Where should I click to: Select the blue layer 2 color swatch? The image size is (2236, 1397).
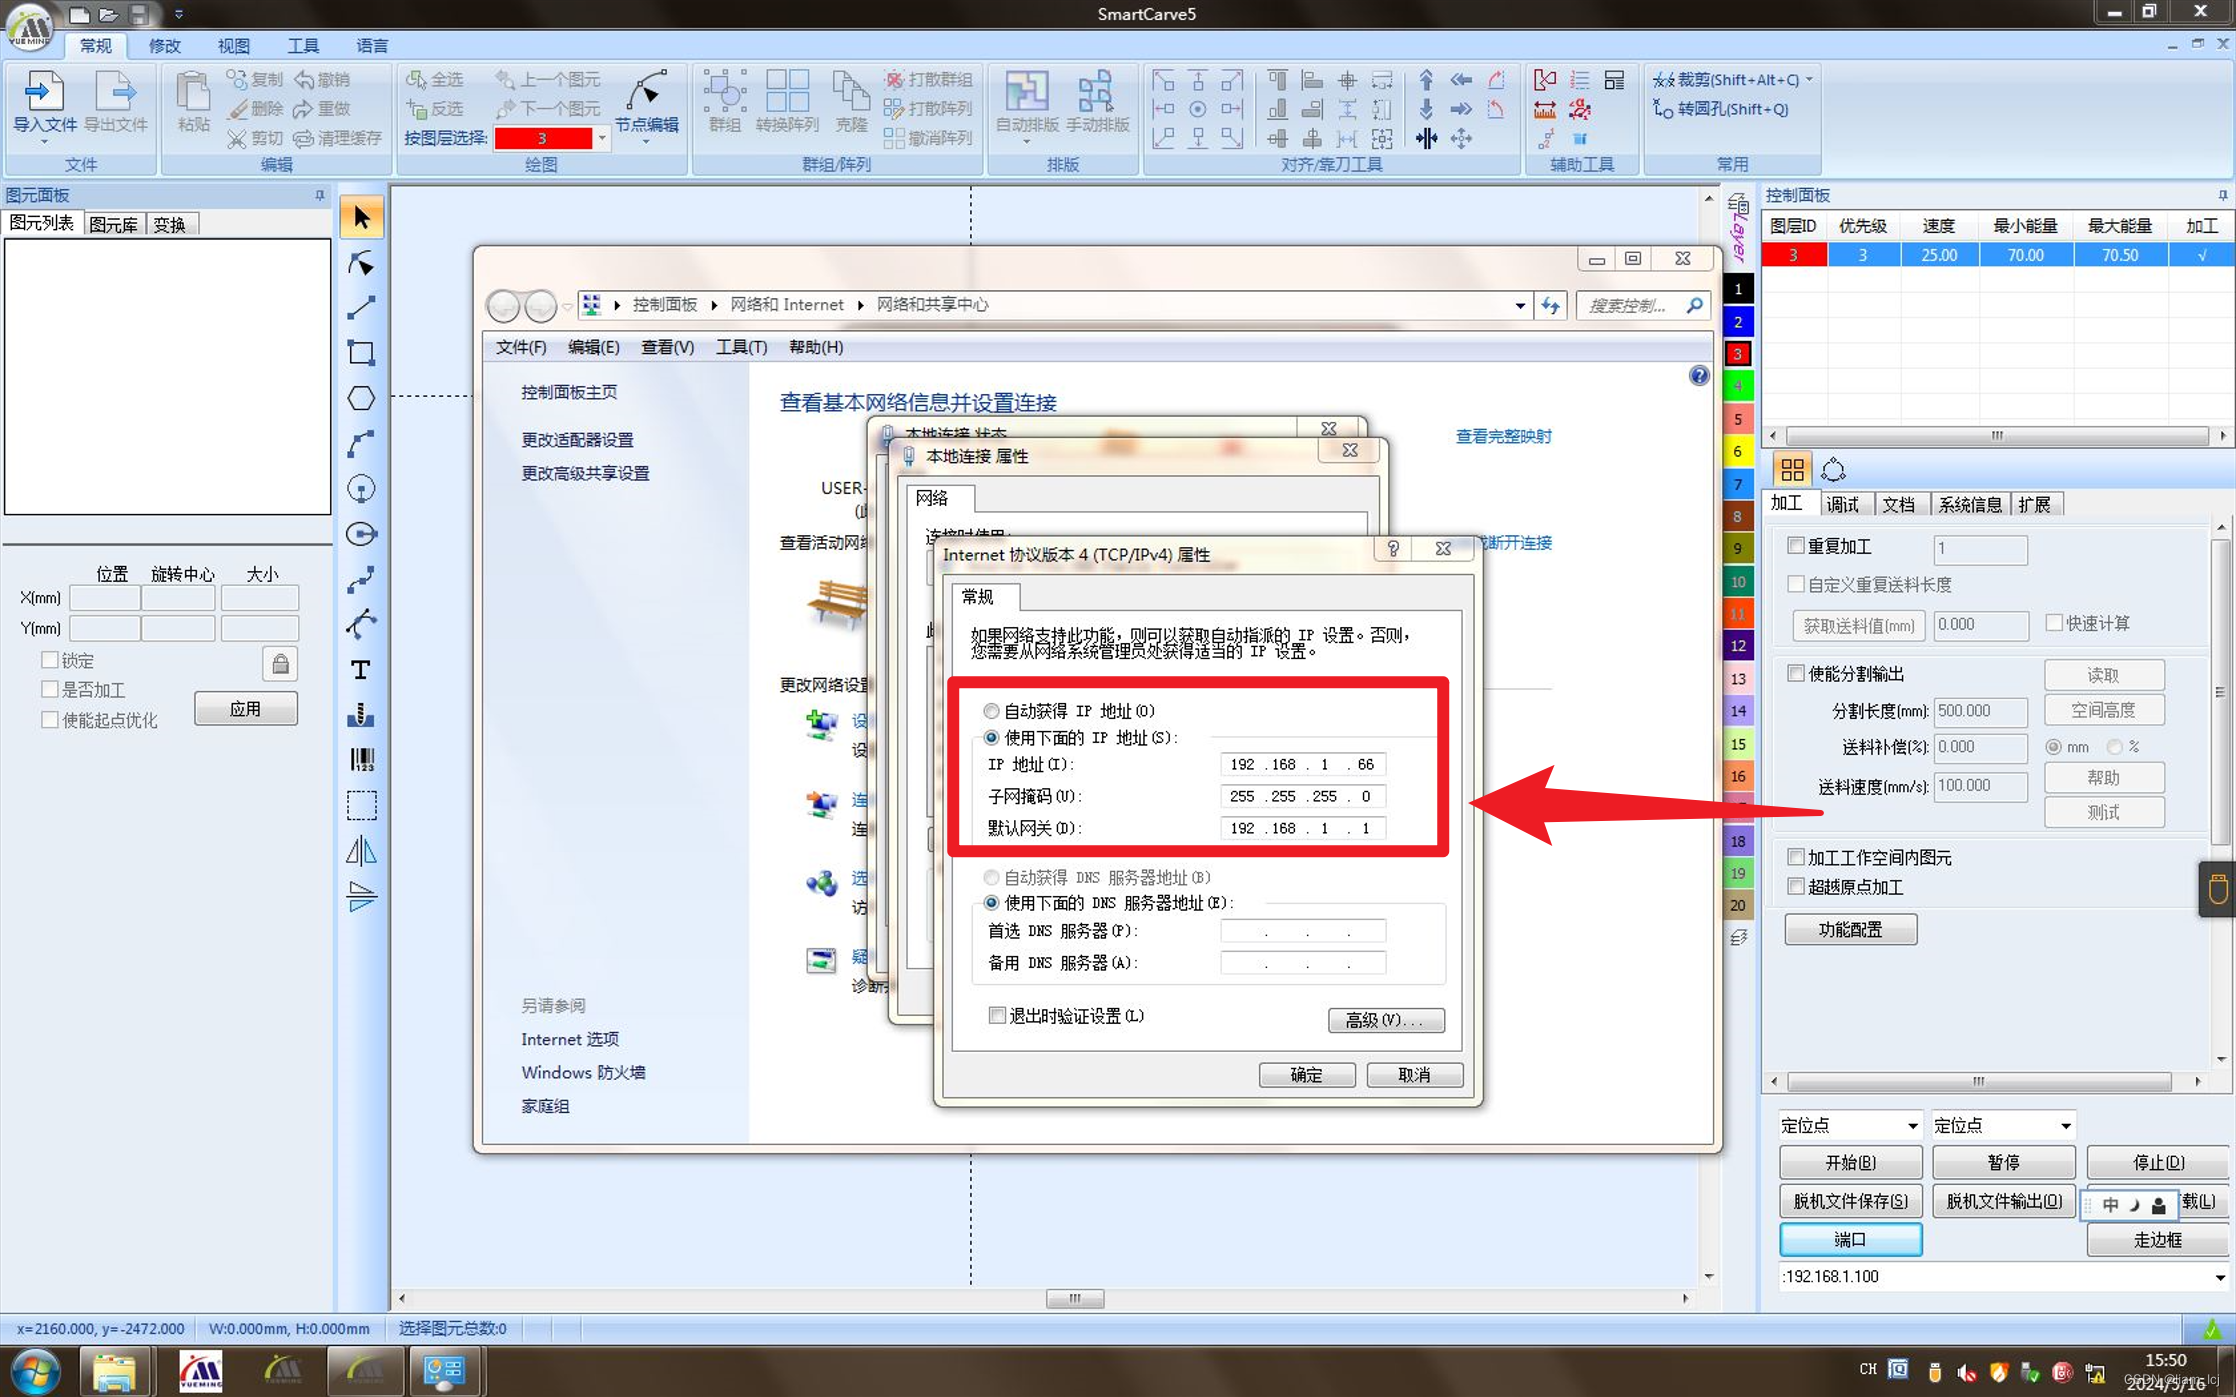tap(1738, 322)
